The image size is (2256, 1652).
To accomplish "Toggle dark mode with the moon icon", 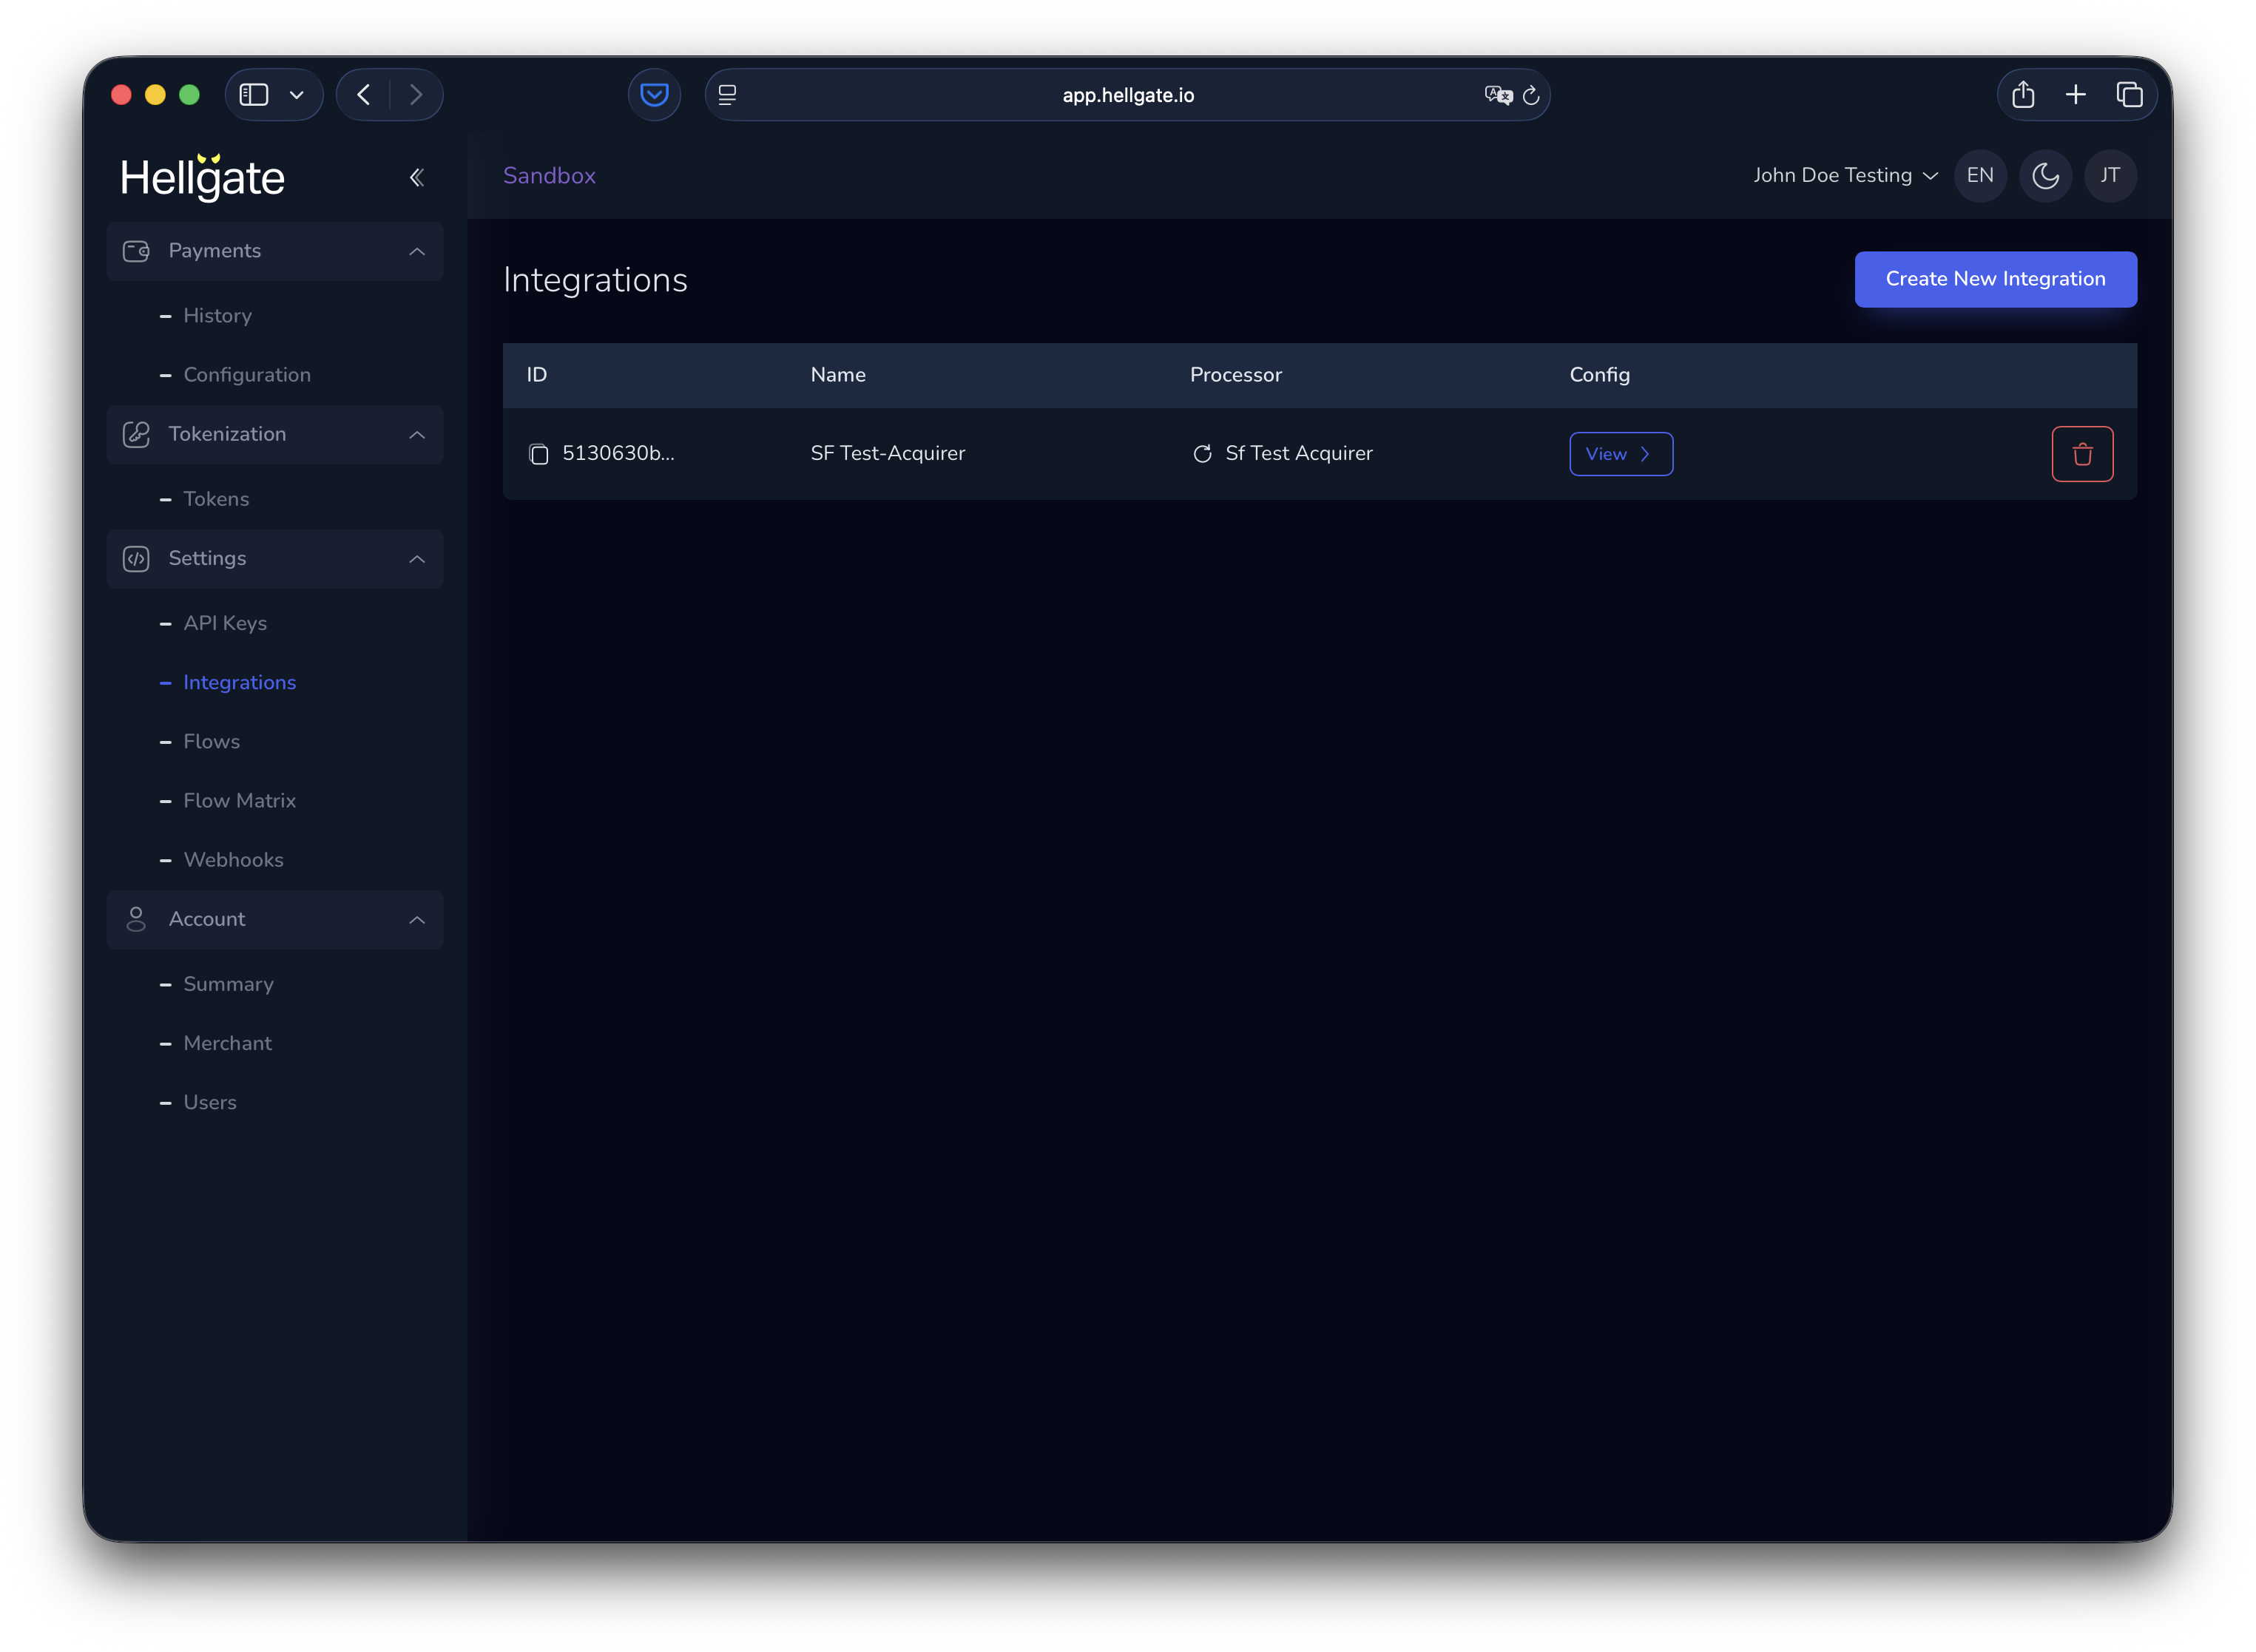I will pyautogui.click(x=2045, y=175).
